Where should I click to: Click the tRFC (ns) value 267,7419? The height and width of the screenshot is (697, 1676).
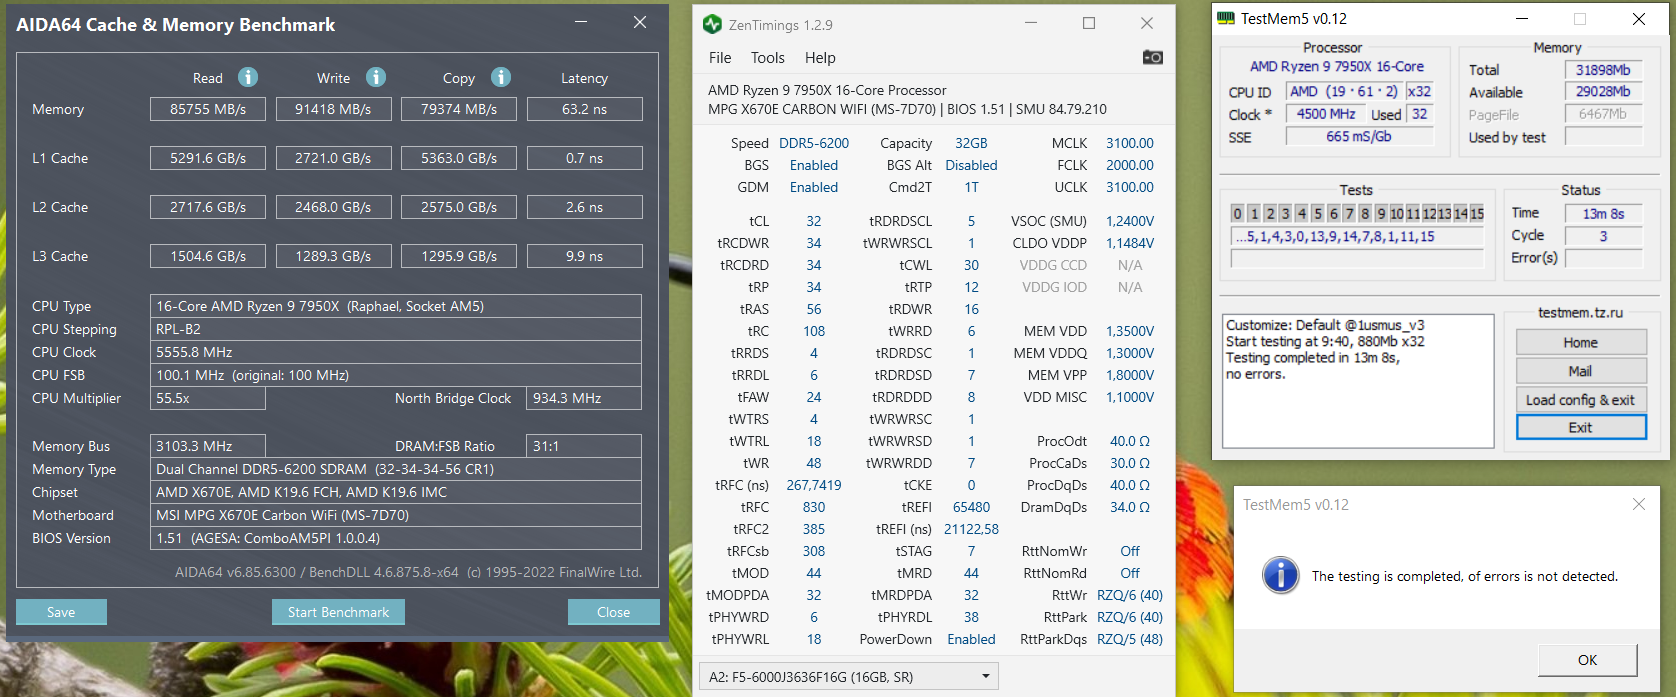click(x=814, y=485)
